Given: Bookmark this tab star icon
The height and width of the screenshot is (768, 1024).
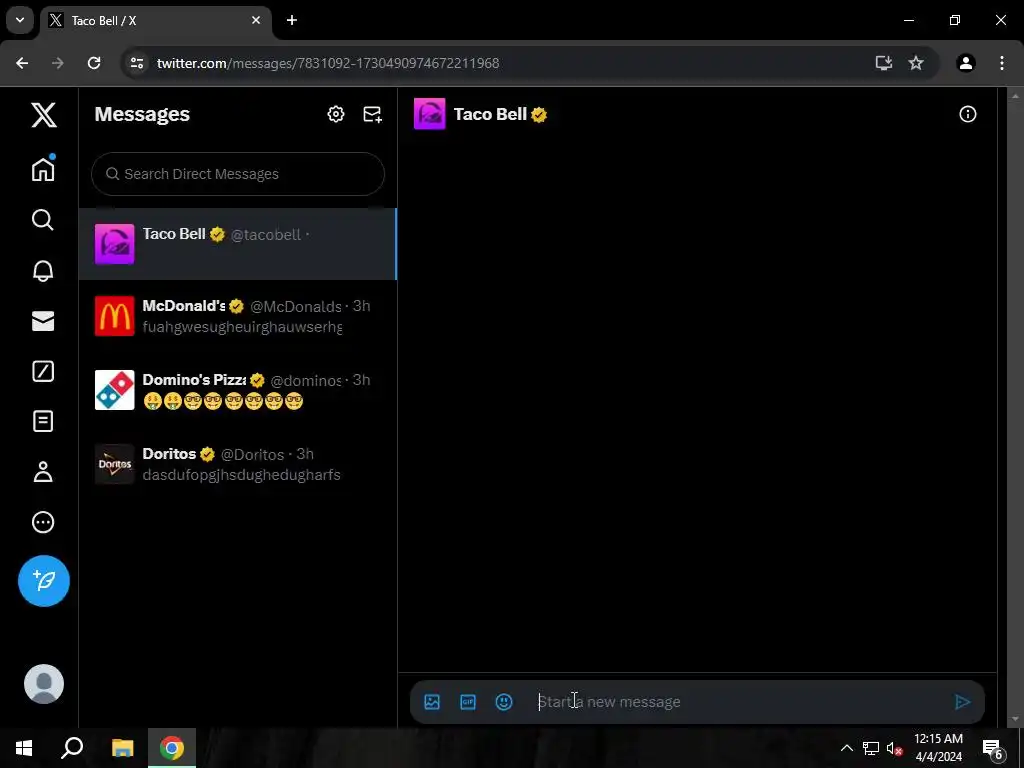Looking at the screenshot, I should click(916, 63).
